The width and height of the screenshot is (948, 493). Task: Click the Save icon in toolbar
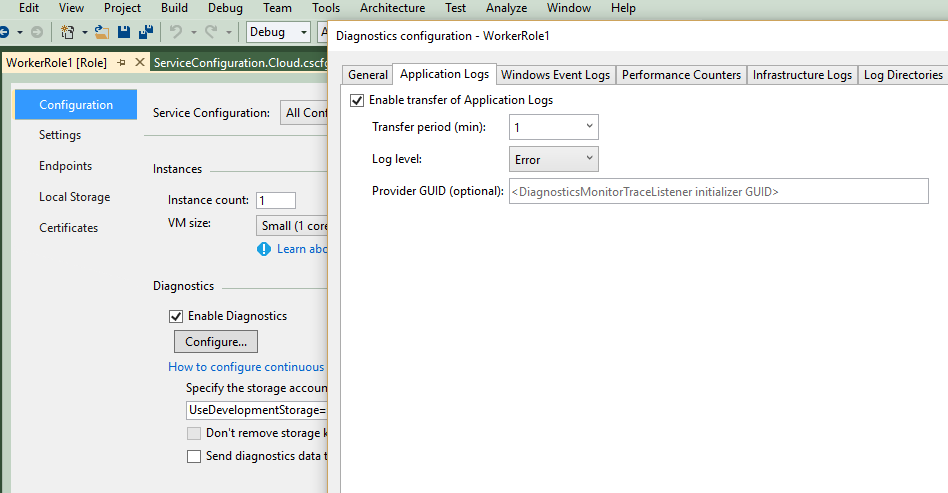click(x=125, y=32)
